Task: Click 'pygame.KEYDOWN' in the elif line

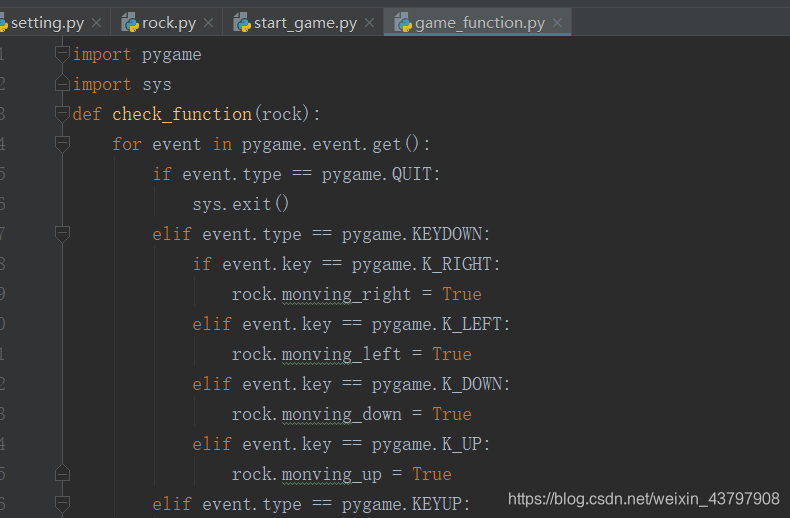Action: (x=412, y=234)
